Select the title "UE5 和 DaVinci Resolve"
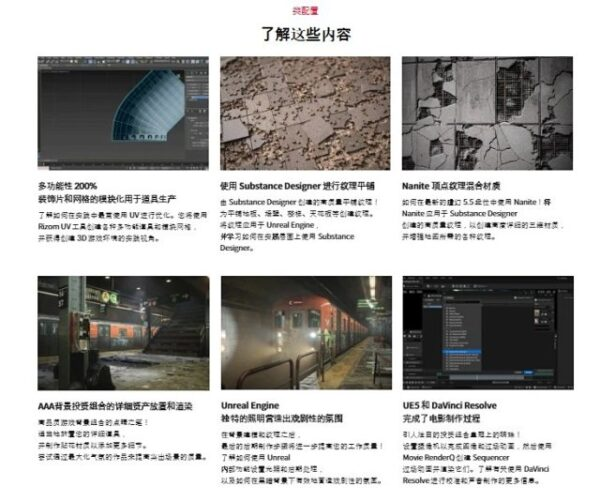600x502 pixels. click(x=449, y=406)
